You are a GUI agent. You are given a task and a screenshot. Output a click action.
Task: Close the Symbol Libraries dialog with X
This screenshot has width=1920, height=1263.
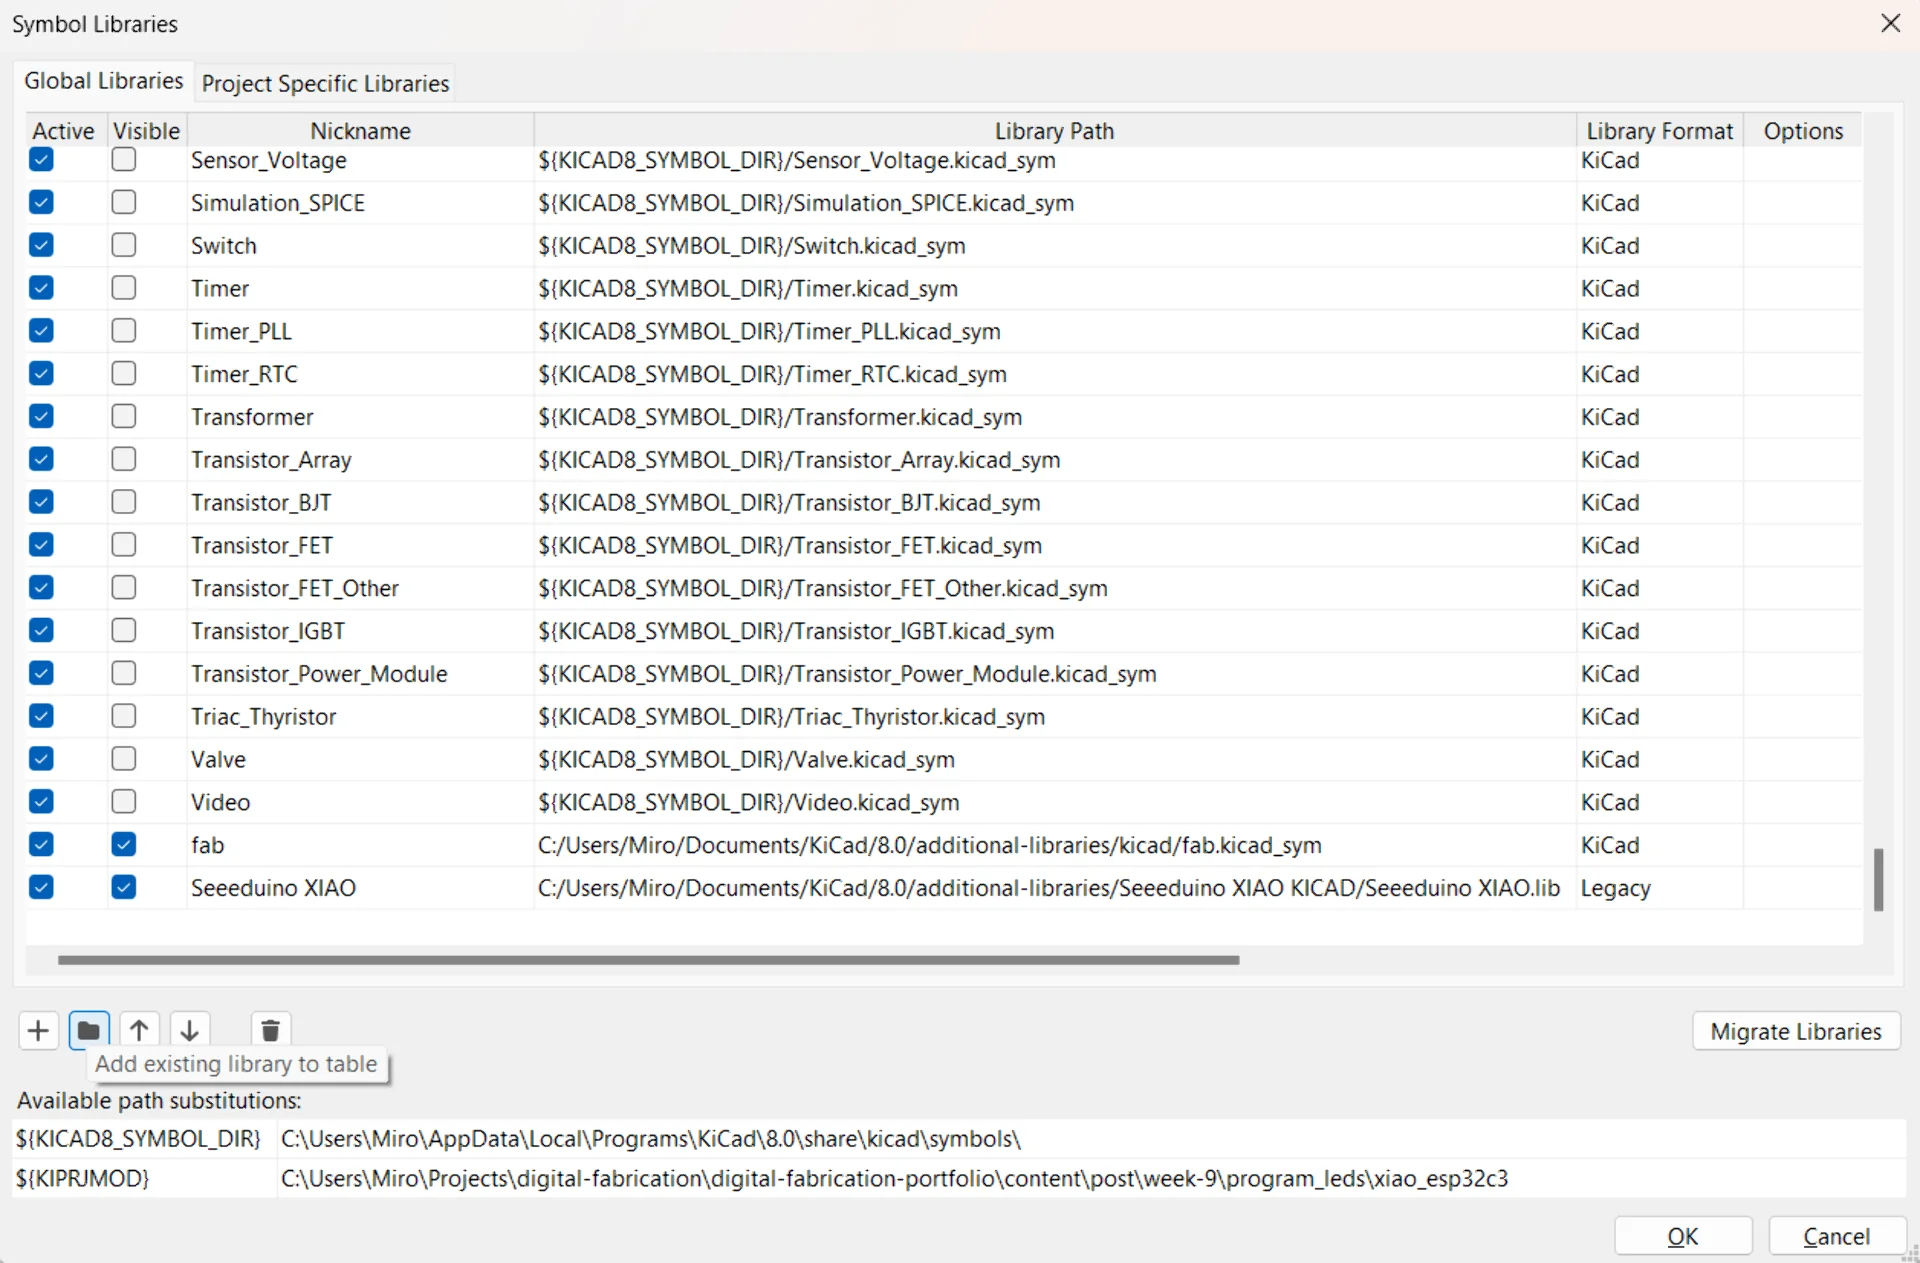click(1890, 23)
